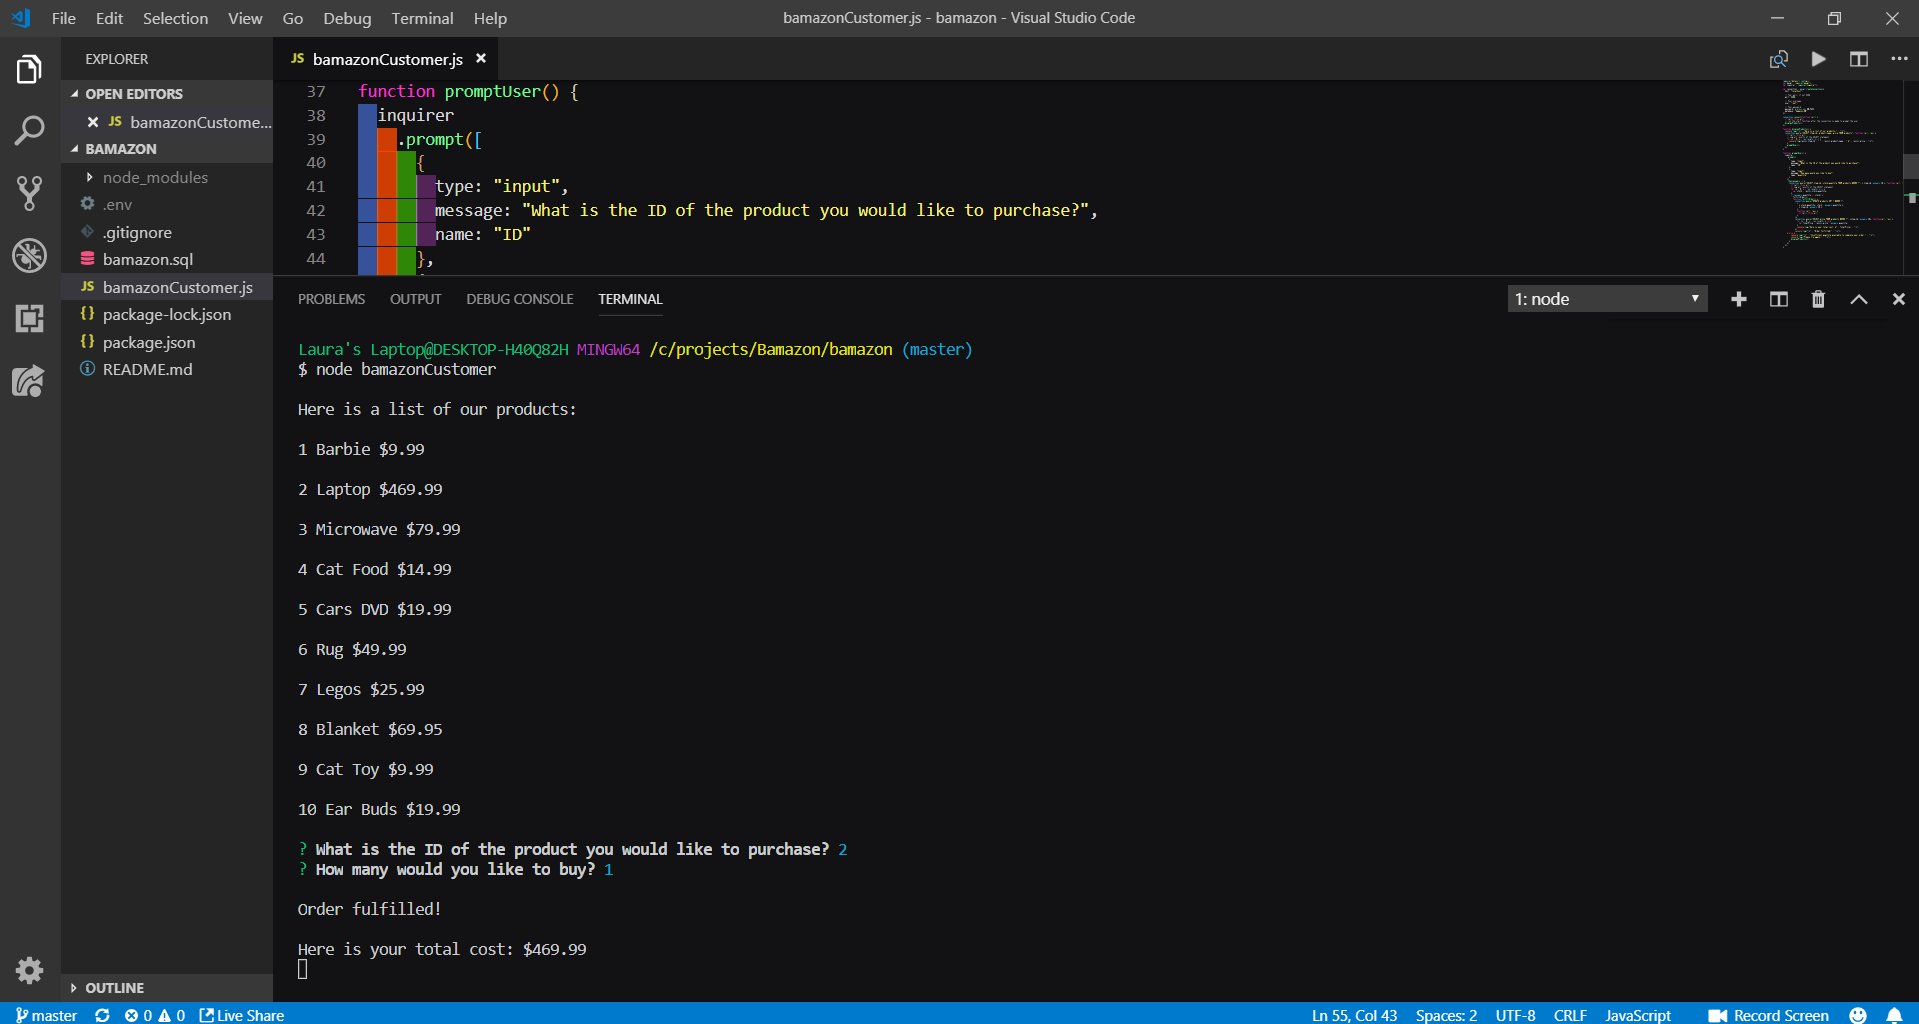This screenshot has width=1919, height=1024.
Task: Click the feedback smiley icon
Action: [1858, 1015]
